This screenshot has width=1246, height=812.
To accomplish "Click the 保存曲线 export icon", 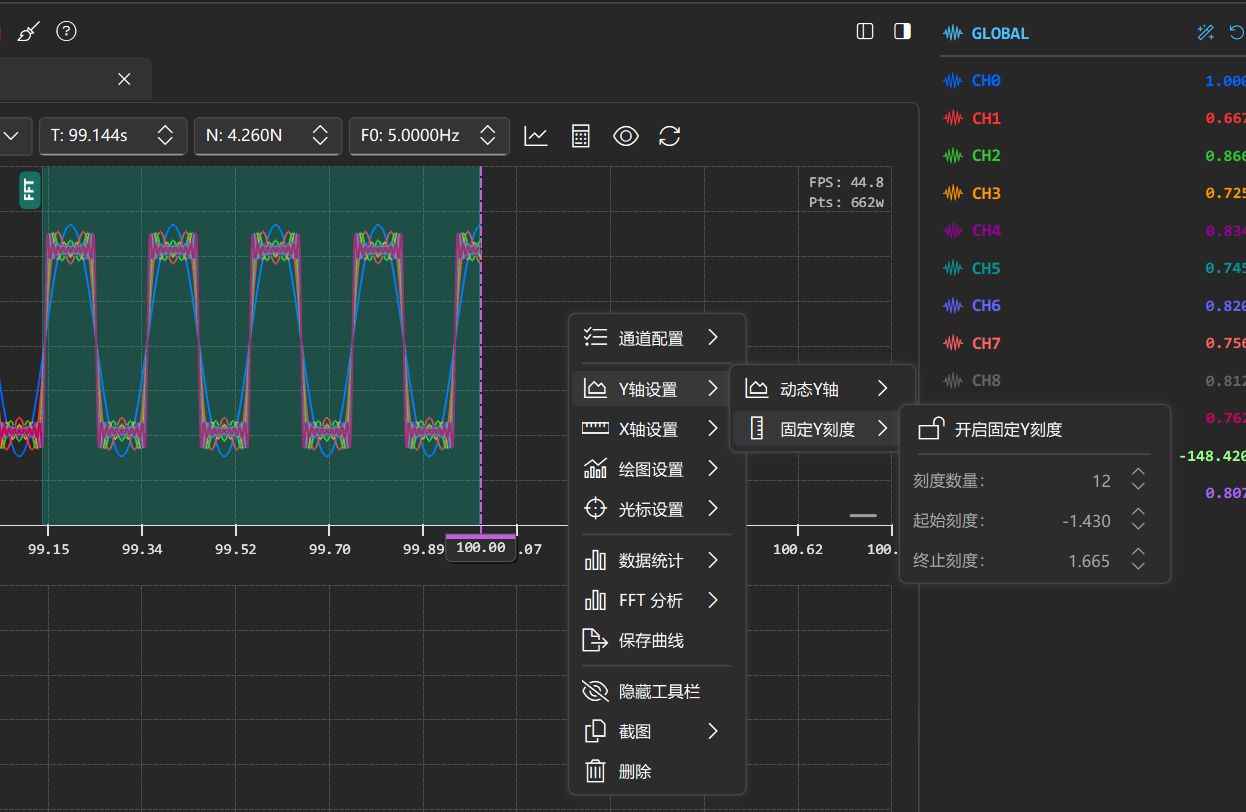I will [x=595, y=641].
